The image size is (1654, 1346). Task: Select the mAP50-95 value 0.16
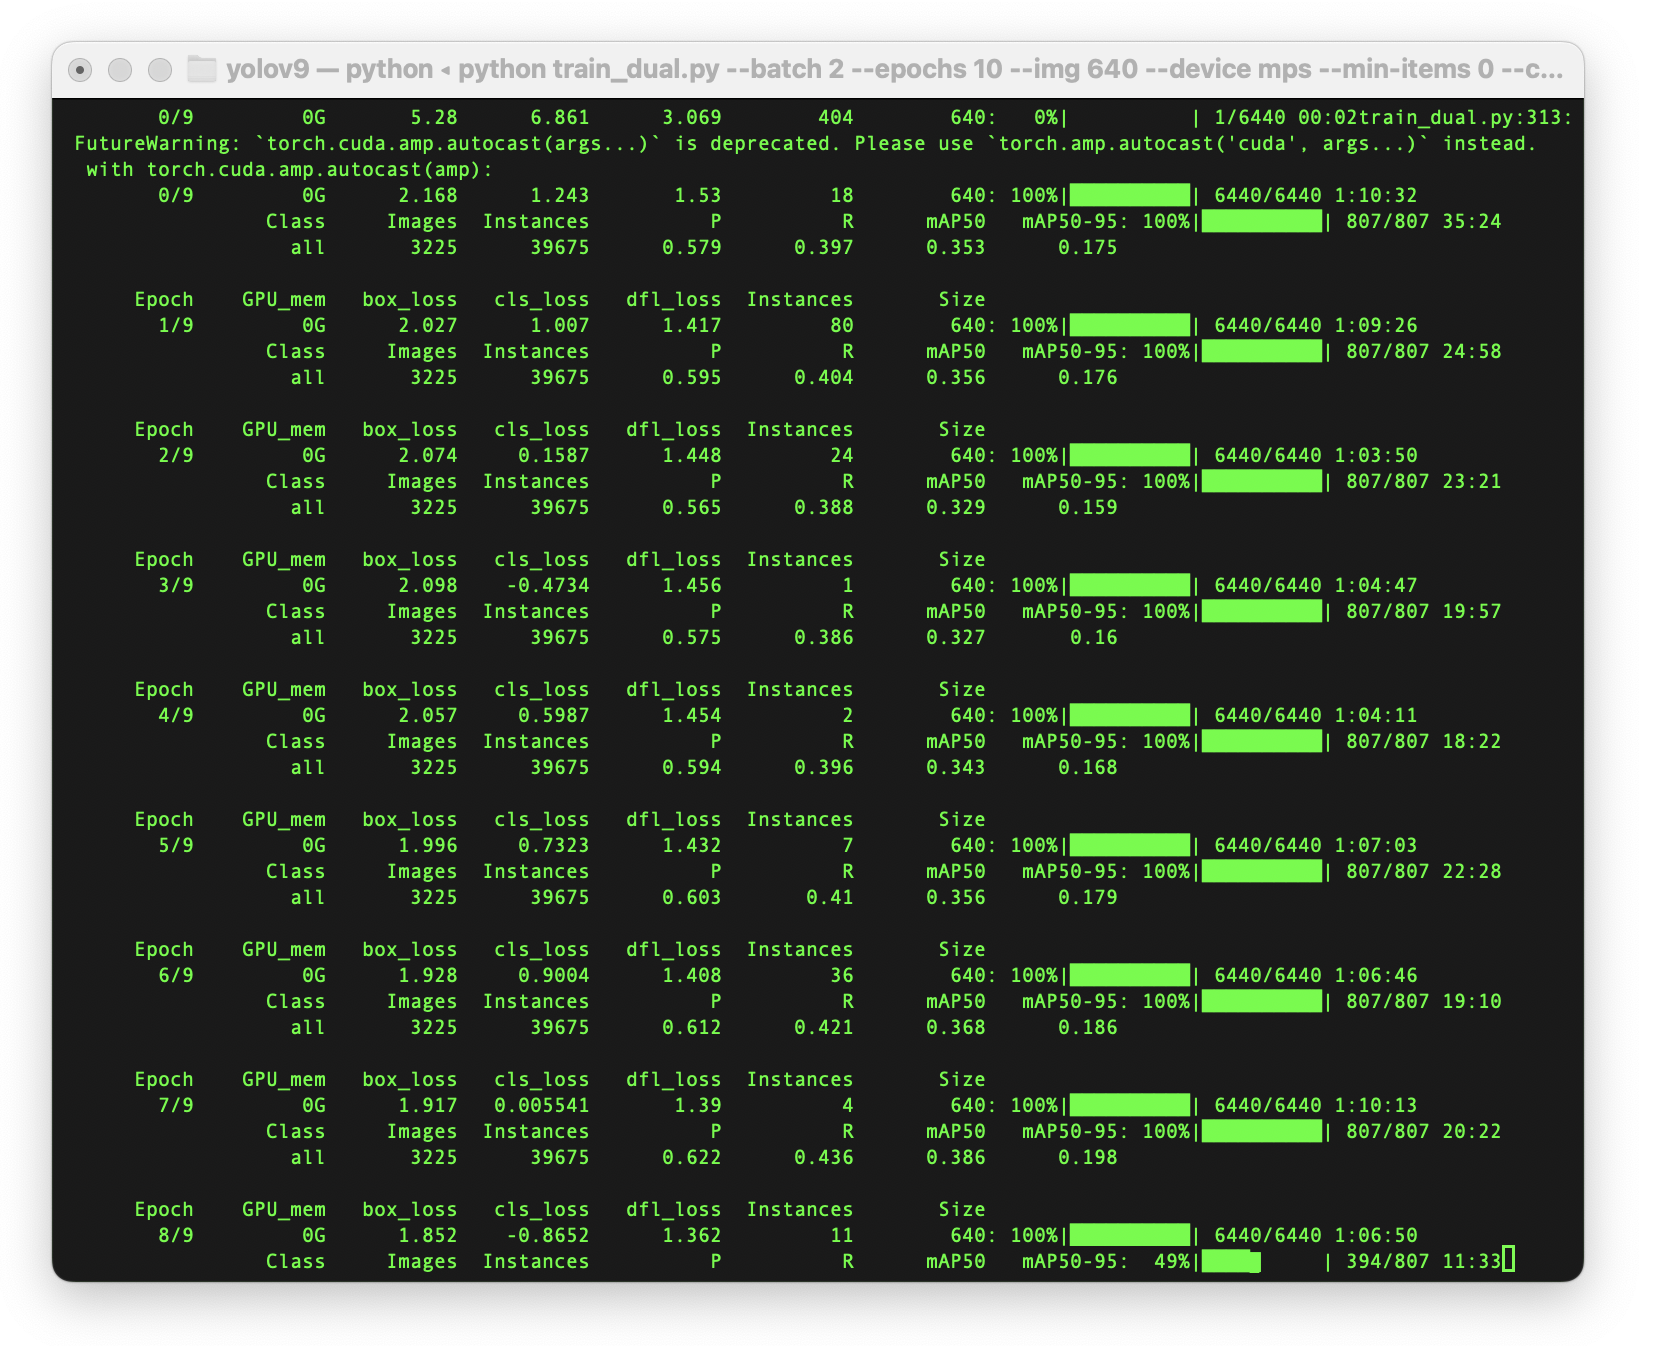[1094, 637]
